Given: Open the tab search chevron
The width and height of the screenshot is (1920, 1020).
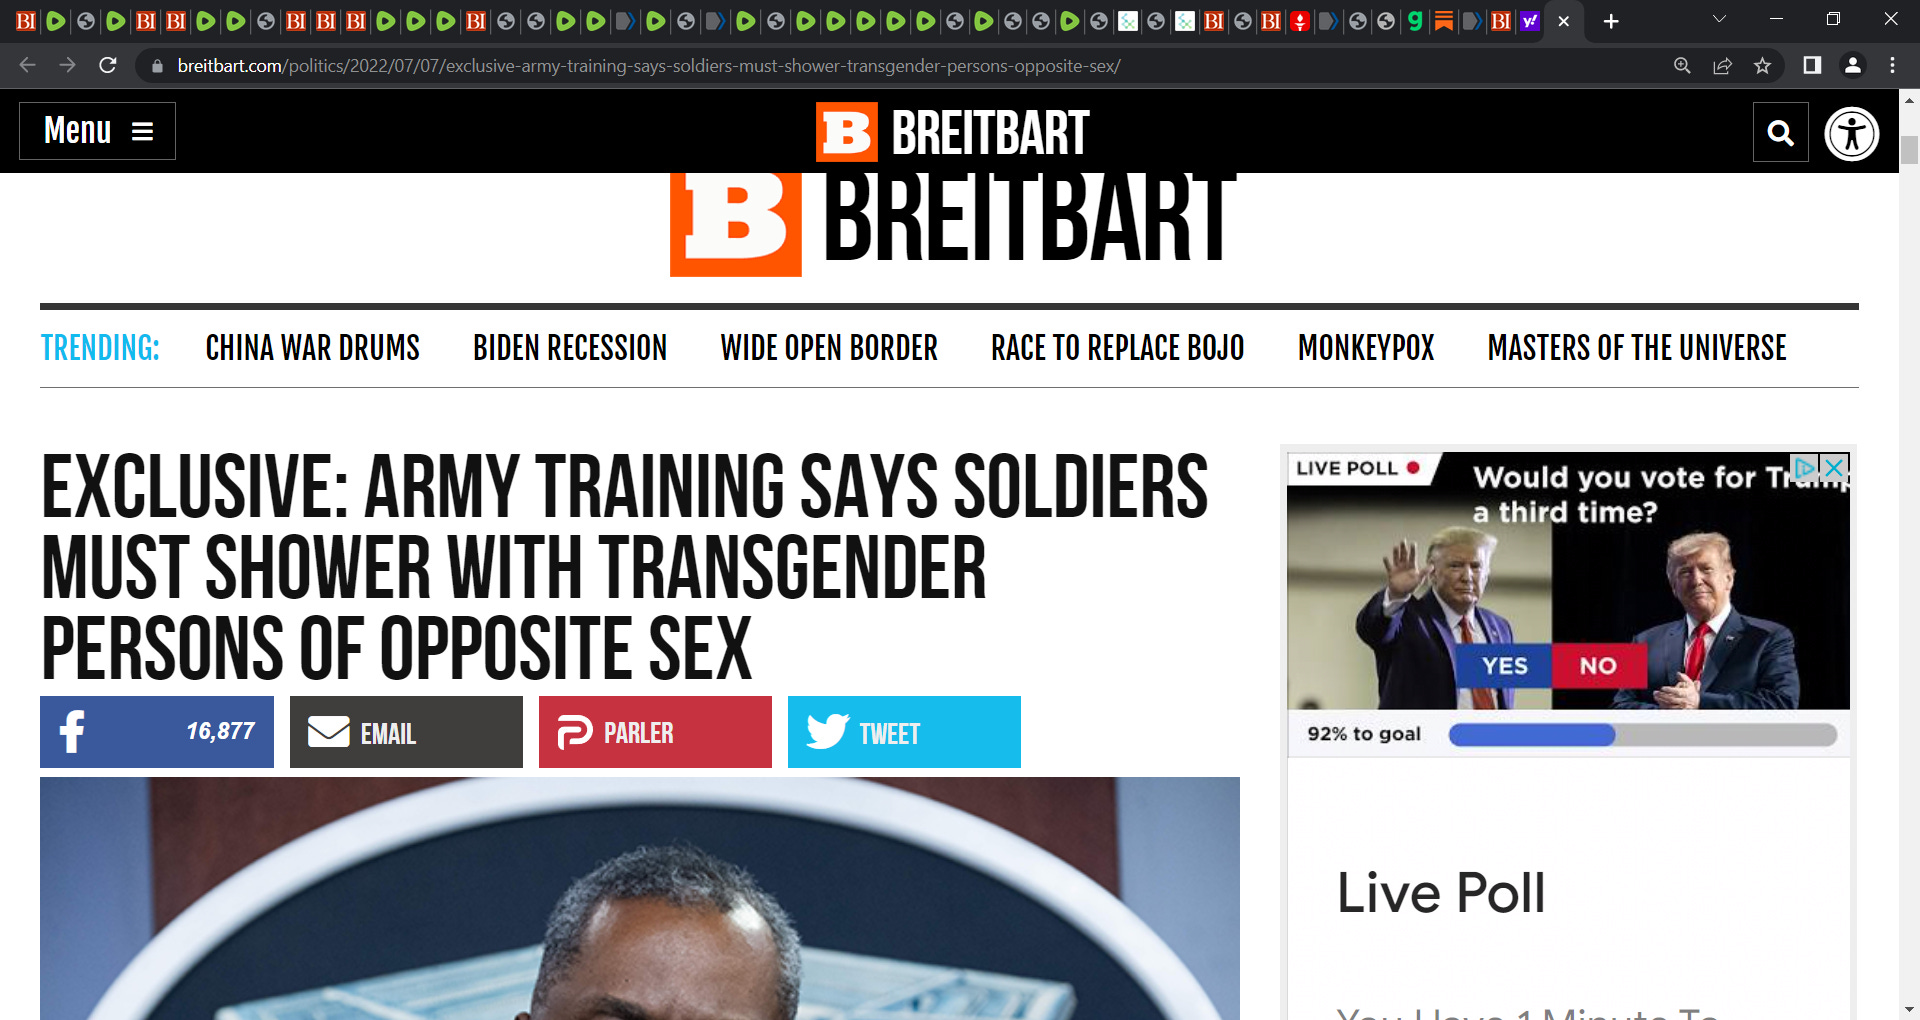Looking at the screenshot, I should (x=1719, y=20).
